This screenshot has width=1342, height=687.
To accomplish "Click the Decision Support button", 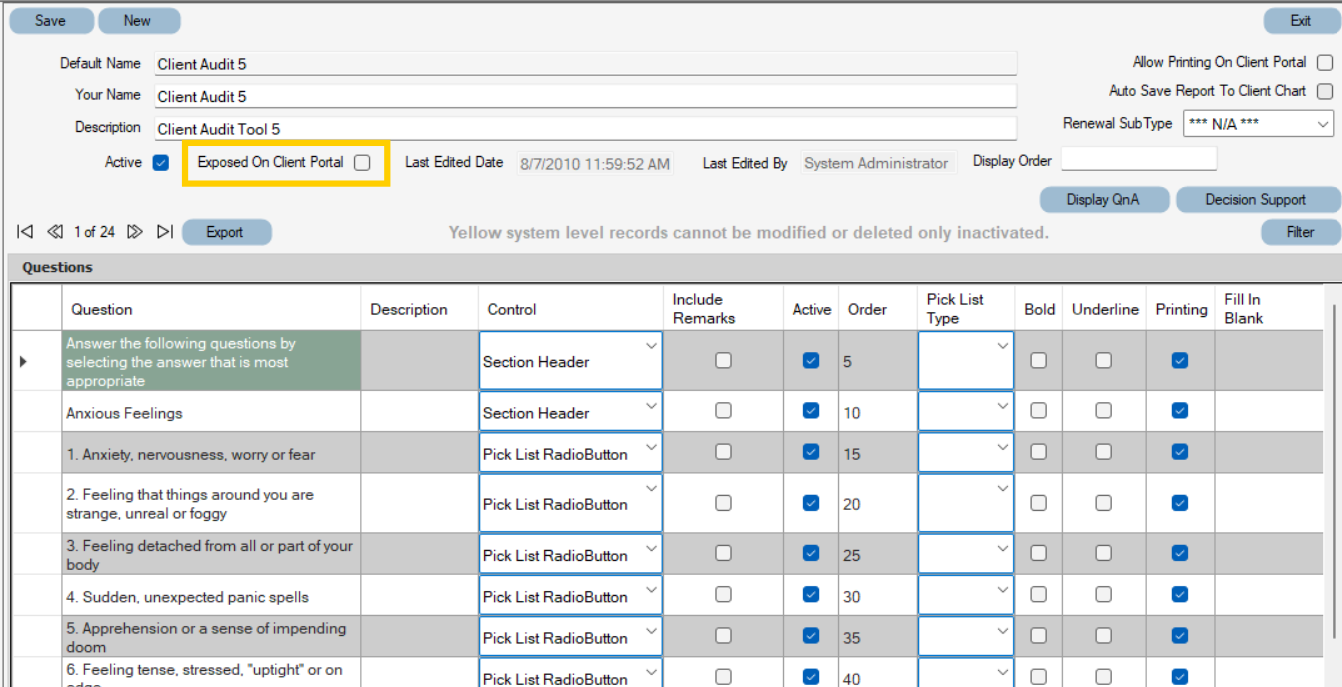I will coord(1258,199).
